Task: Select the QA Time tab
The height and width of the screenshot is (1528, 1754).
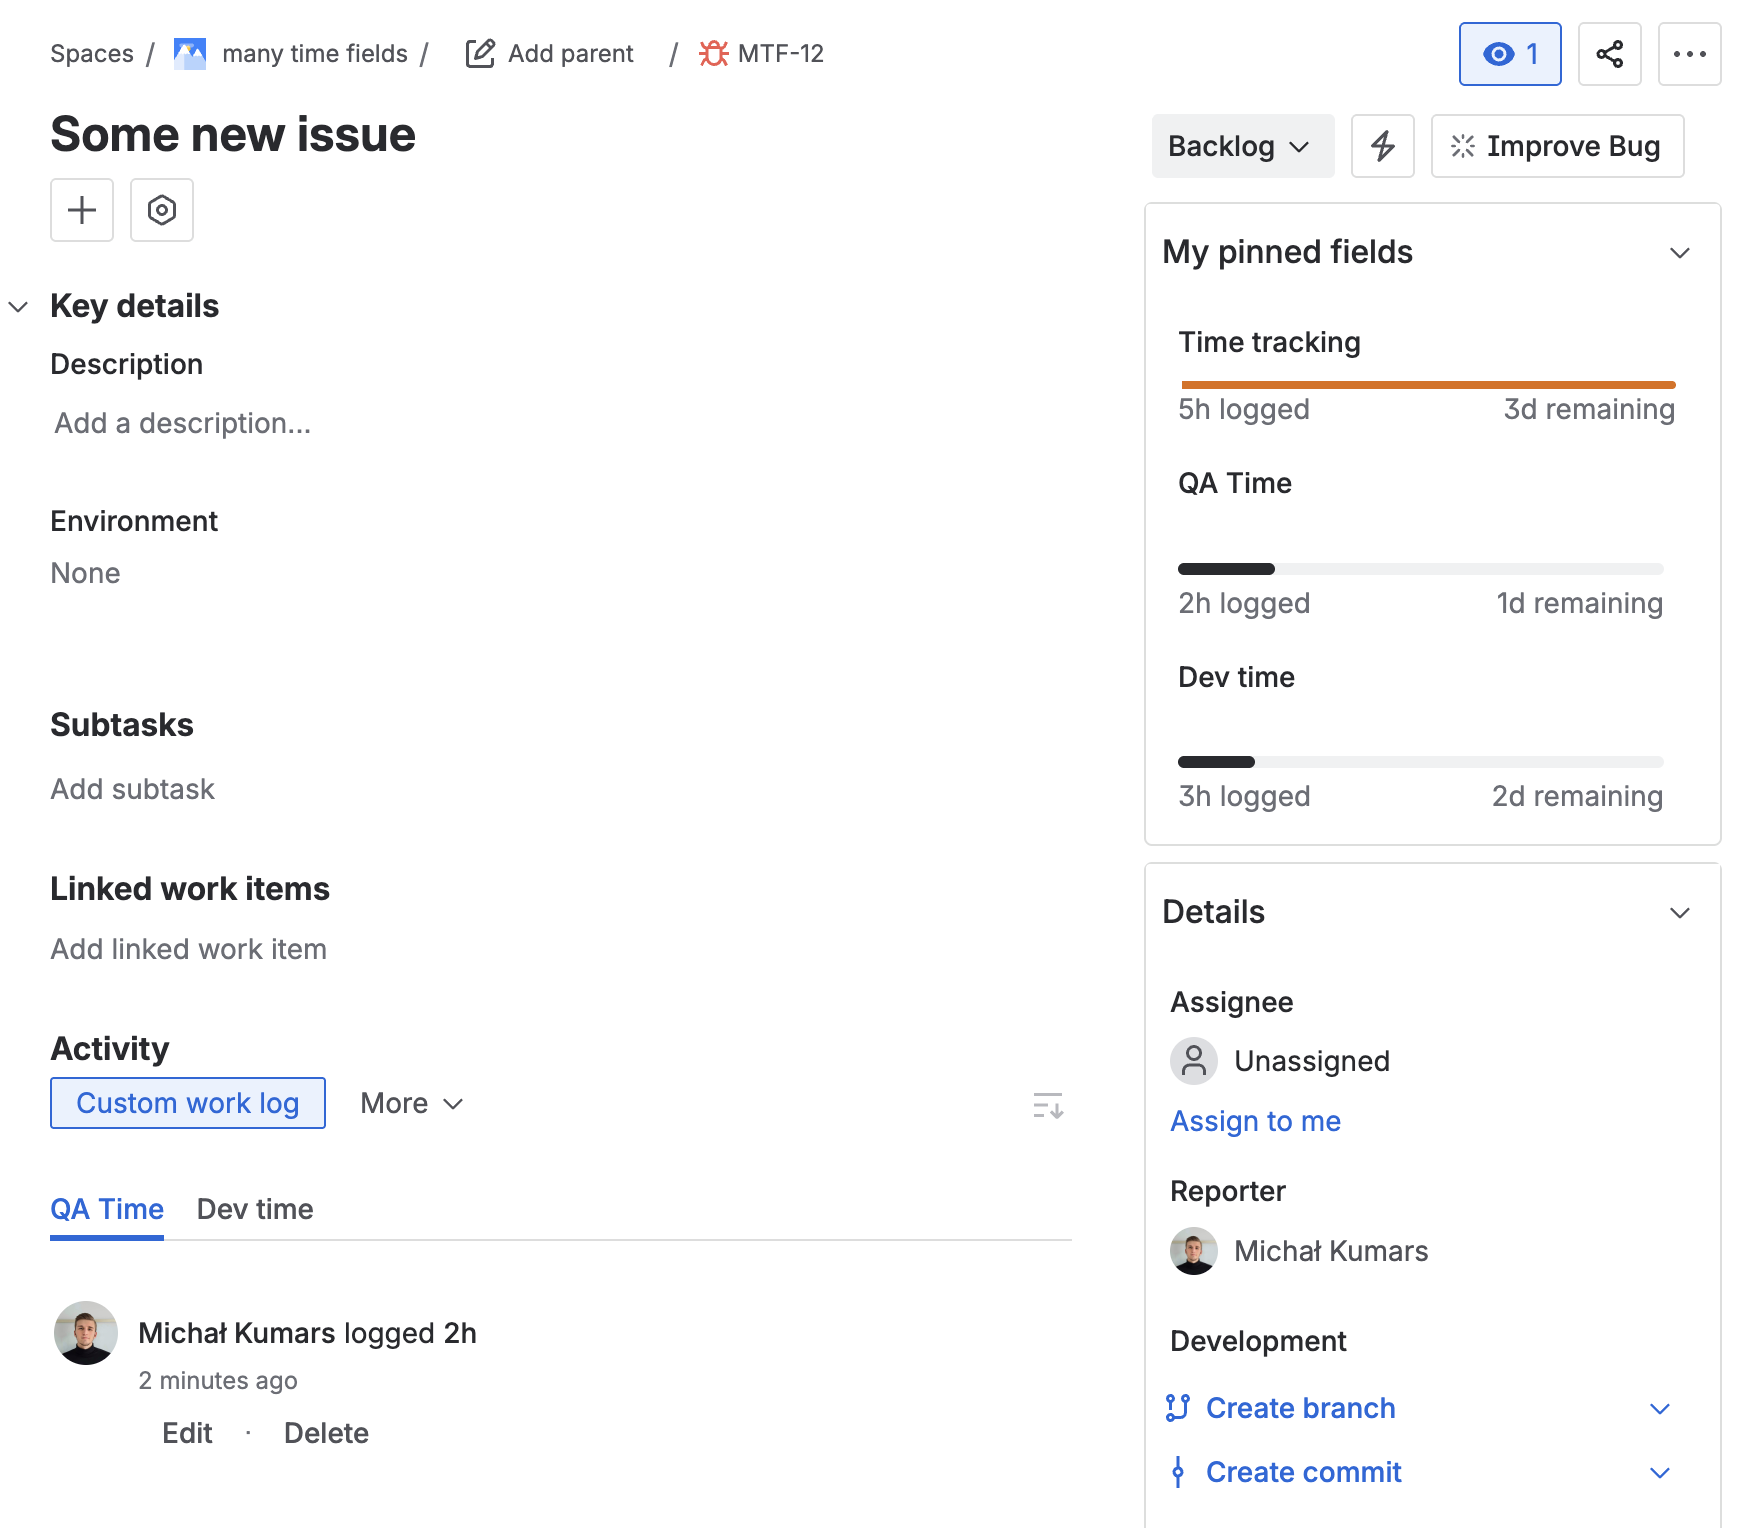Action: point(106,1209)
